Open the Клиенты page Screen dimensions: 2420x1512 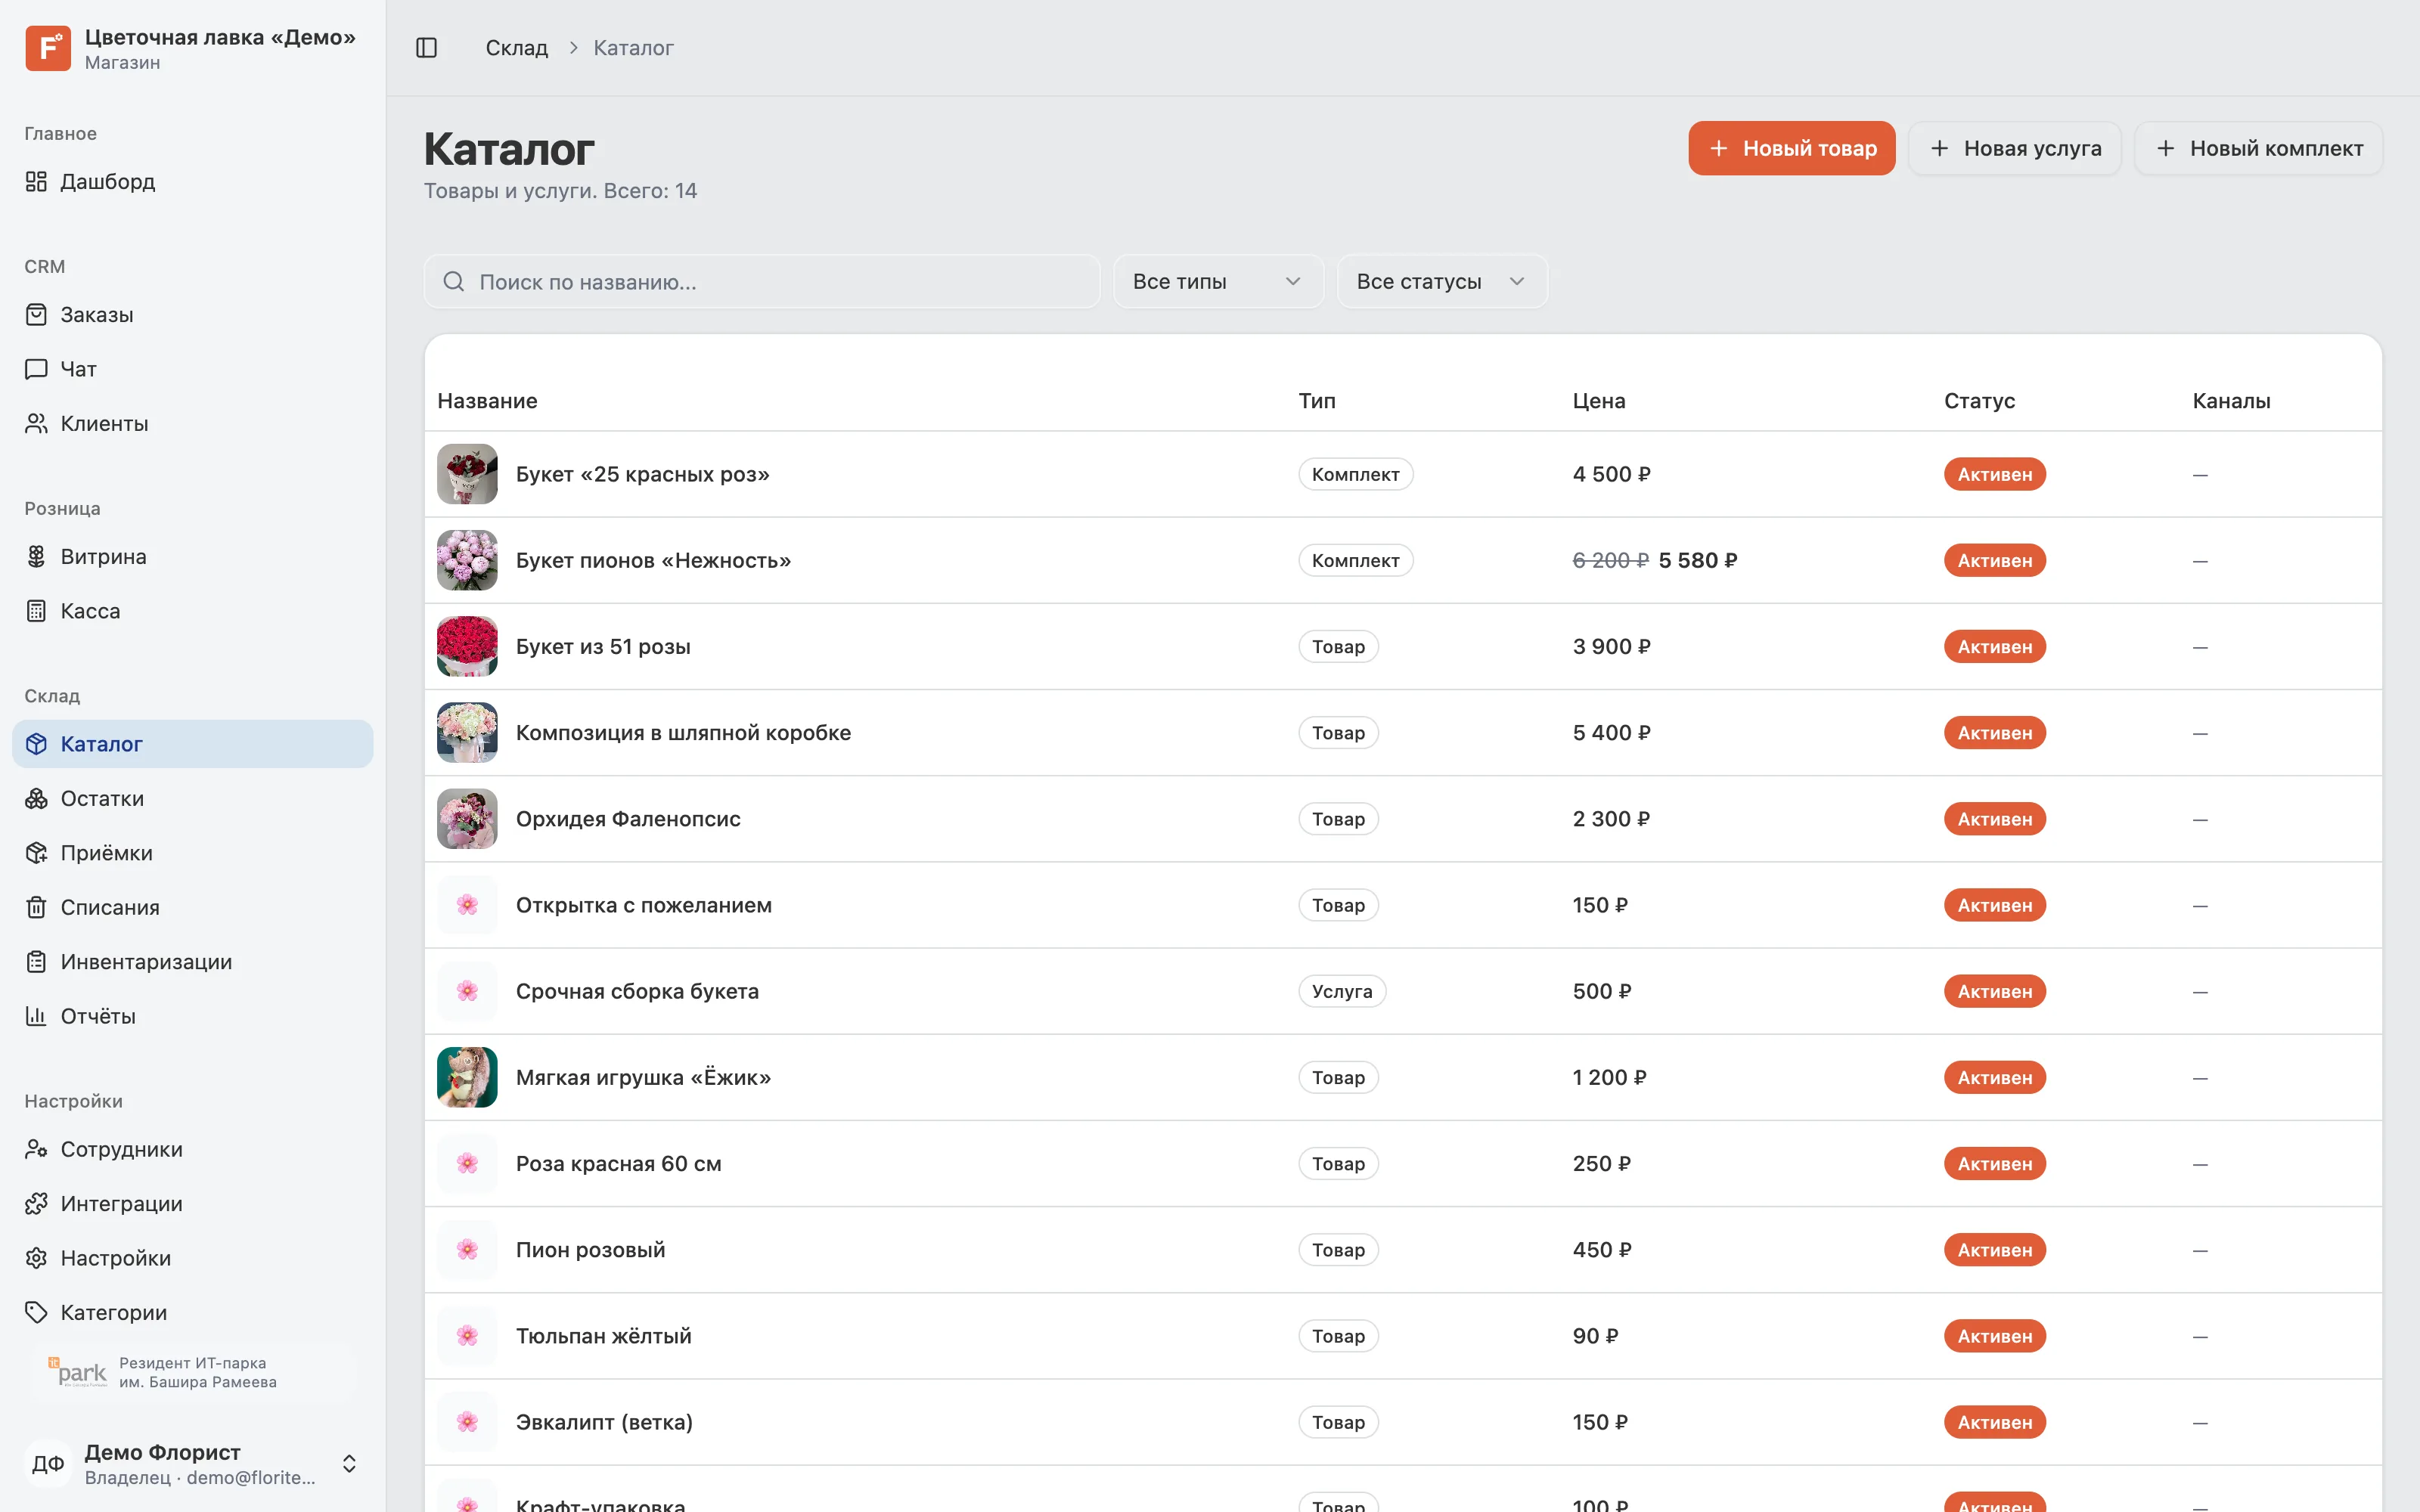[192, 423]
